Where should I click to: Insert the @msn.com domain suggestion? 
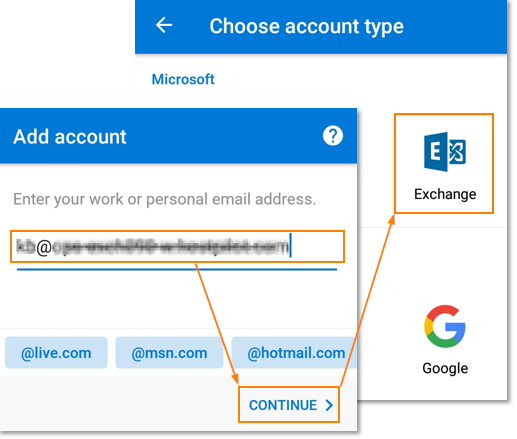click(169, 353)
